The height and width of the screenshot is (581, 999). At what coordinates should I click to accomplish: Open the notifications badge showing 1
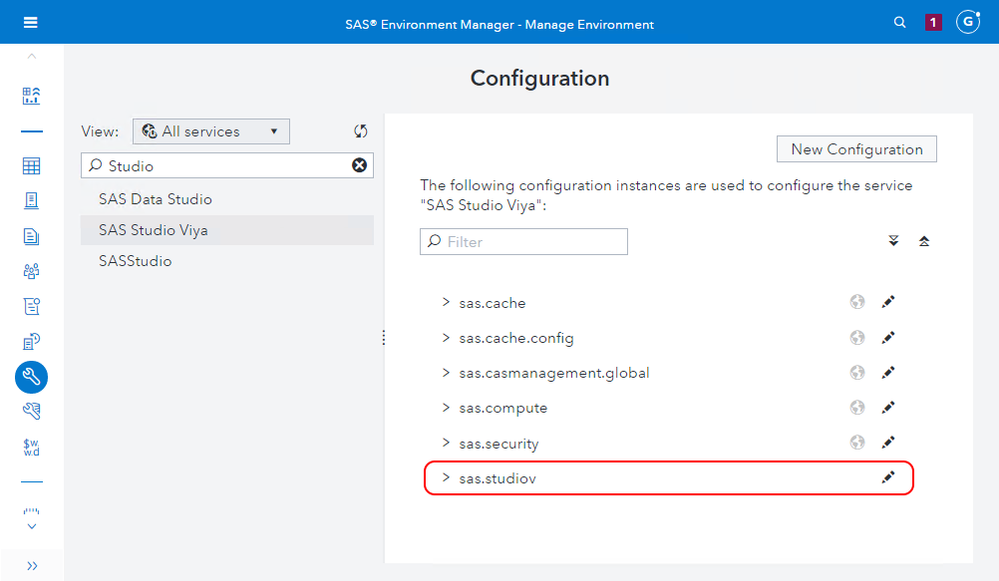pos(933,22)
